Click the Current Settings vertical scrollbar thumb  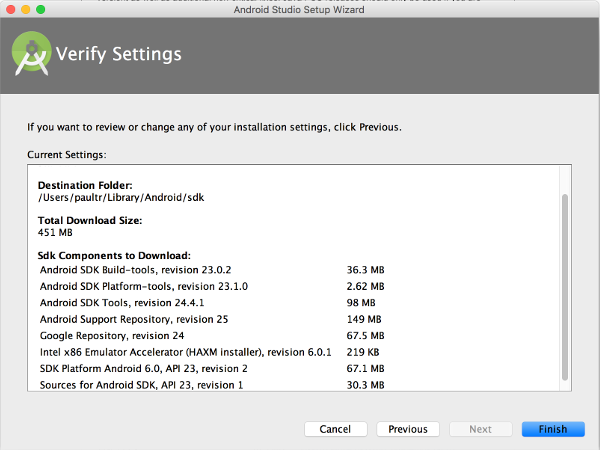tap(565, 287)
